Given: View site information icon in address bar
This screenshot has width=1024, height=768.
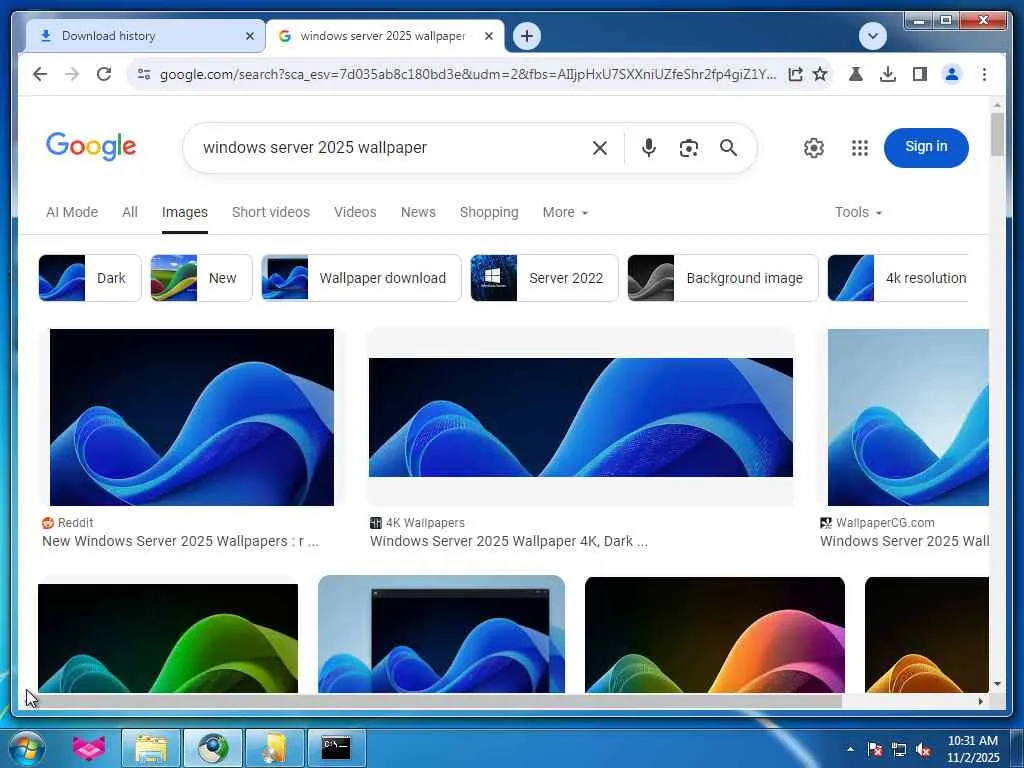Looking at the screenshot, I should (x=144, y=74).
